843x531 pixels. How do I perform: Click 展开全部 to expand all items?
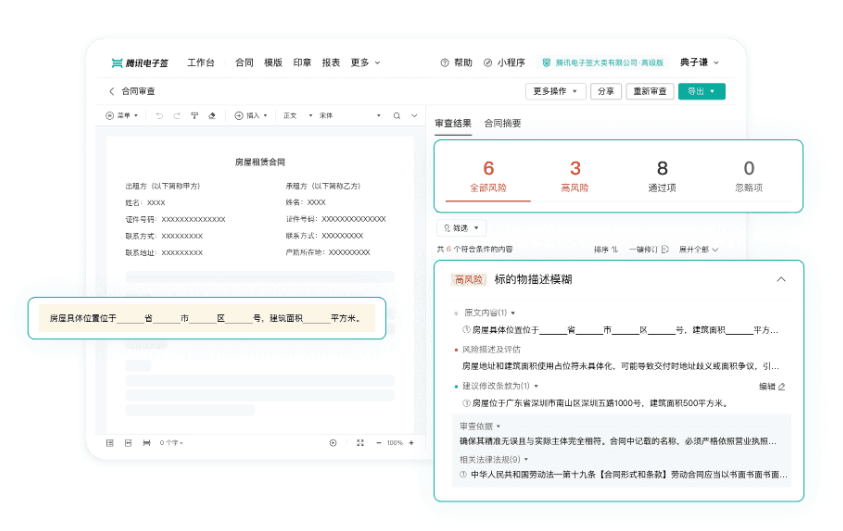coord(698,249)
